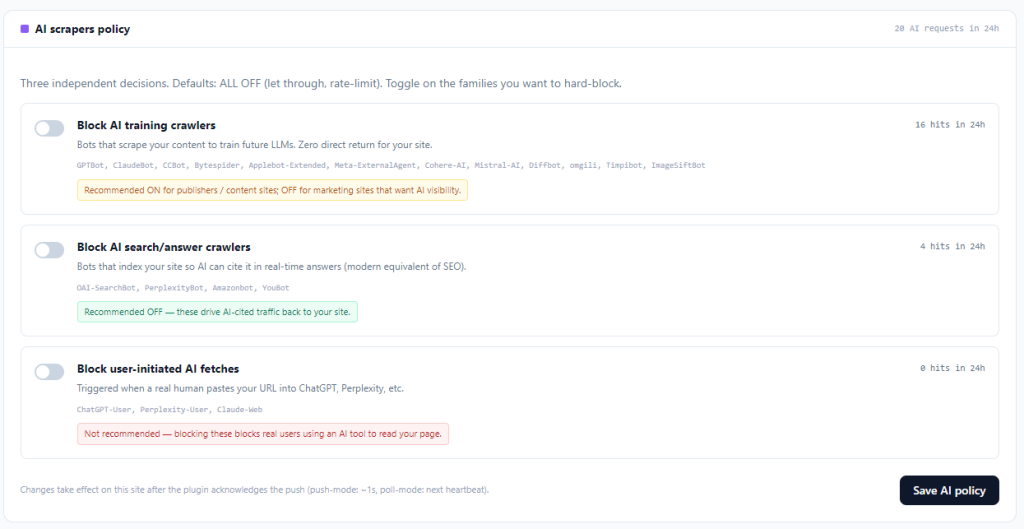Image resolution: width=1024 pixels, height=529 pixels.
Task: Turn on Block AI search/answer crawlers switch
Action: [x=50, y=250]
